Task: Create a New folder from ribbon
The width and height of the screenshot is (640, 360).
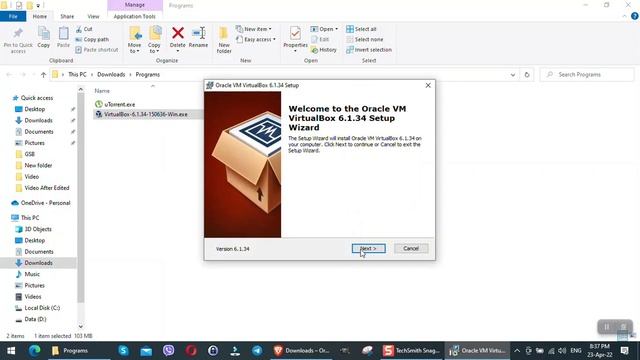Action: (x=224, y=40)
